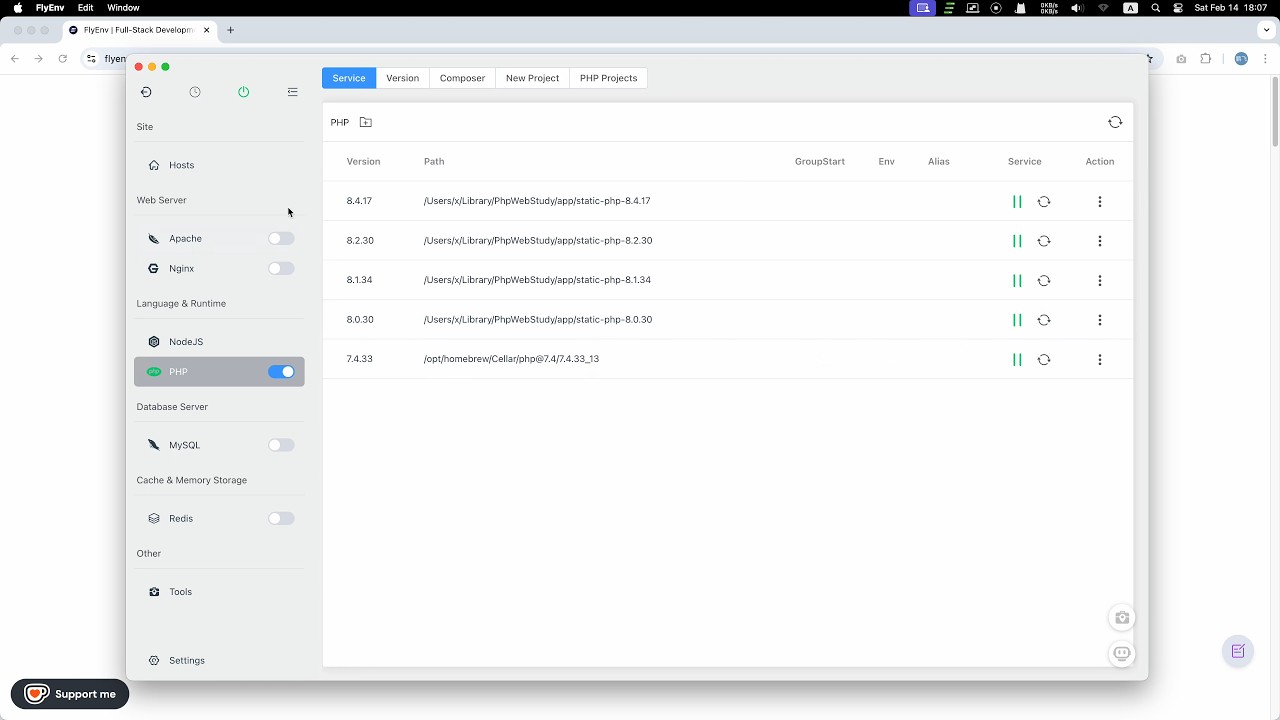Restart PHP 8.0.30 service
1280x720 pixels.
(x=1044, y=320)
